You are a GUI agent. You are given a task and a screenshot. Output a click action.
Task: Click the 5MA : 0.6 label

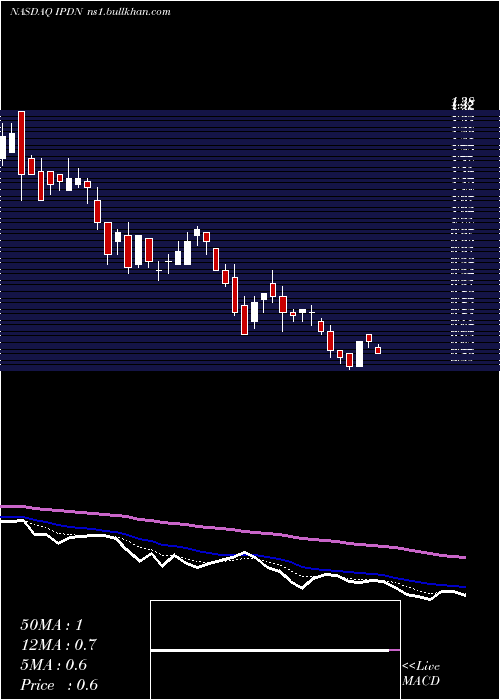pyautogui.click(x=54, y=665)
